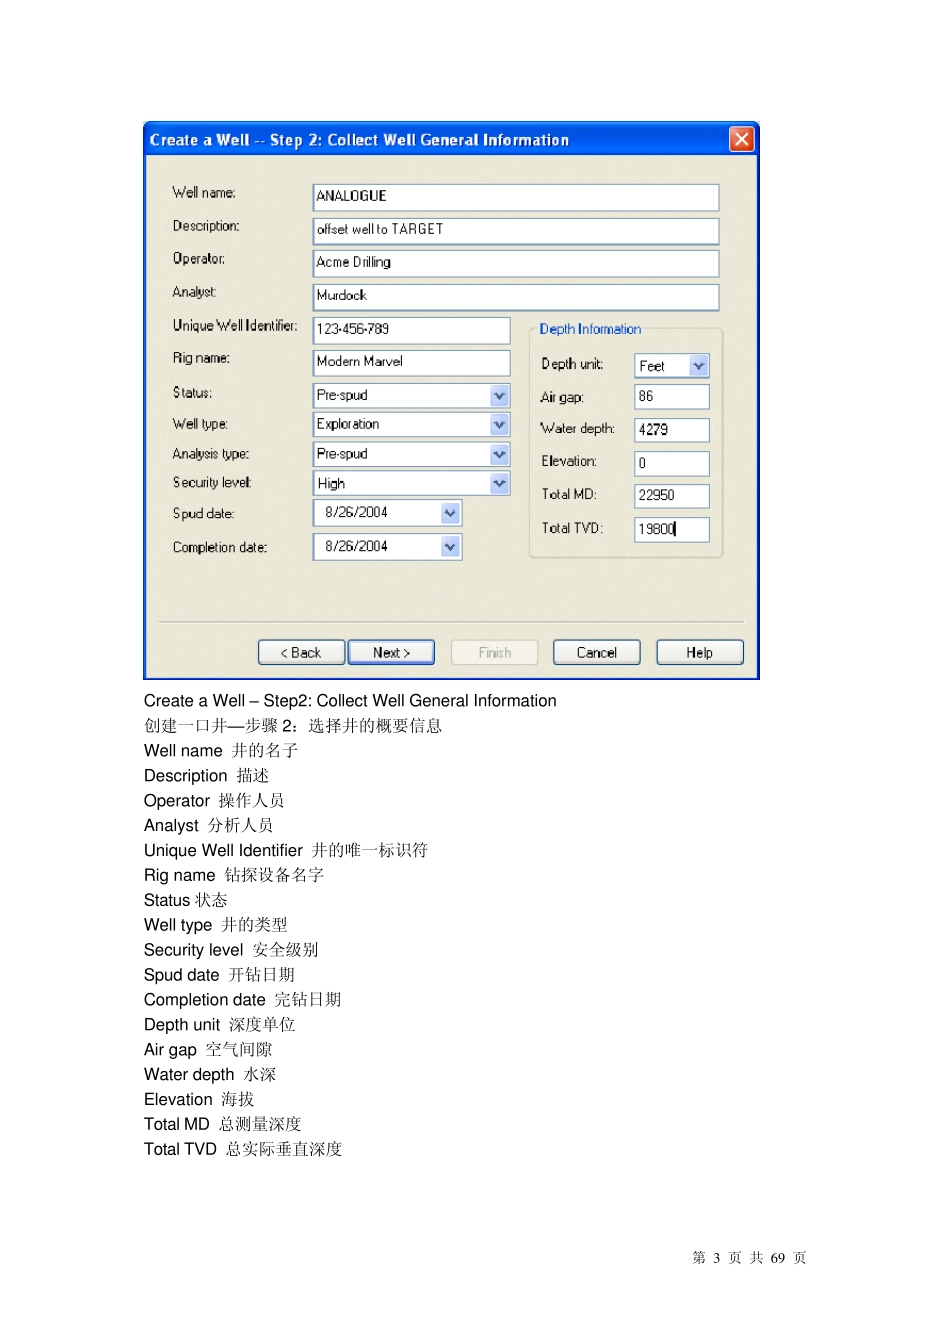Click the Spud date value 8/26/2004
The width and height of the screenshot is (950, 1344).
356,512
